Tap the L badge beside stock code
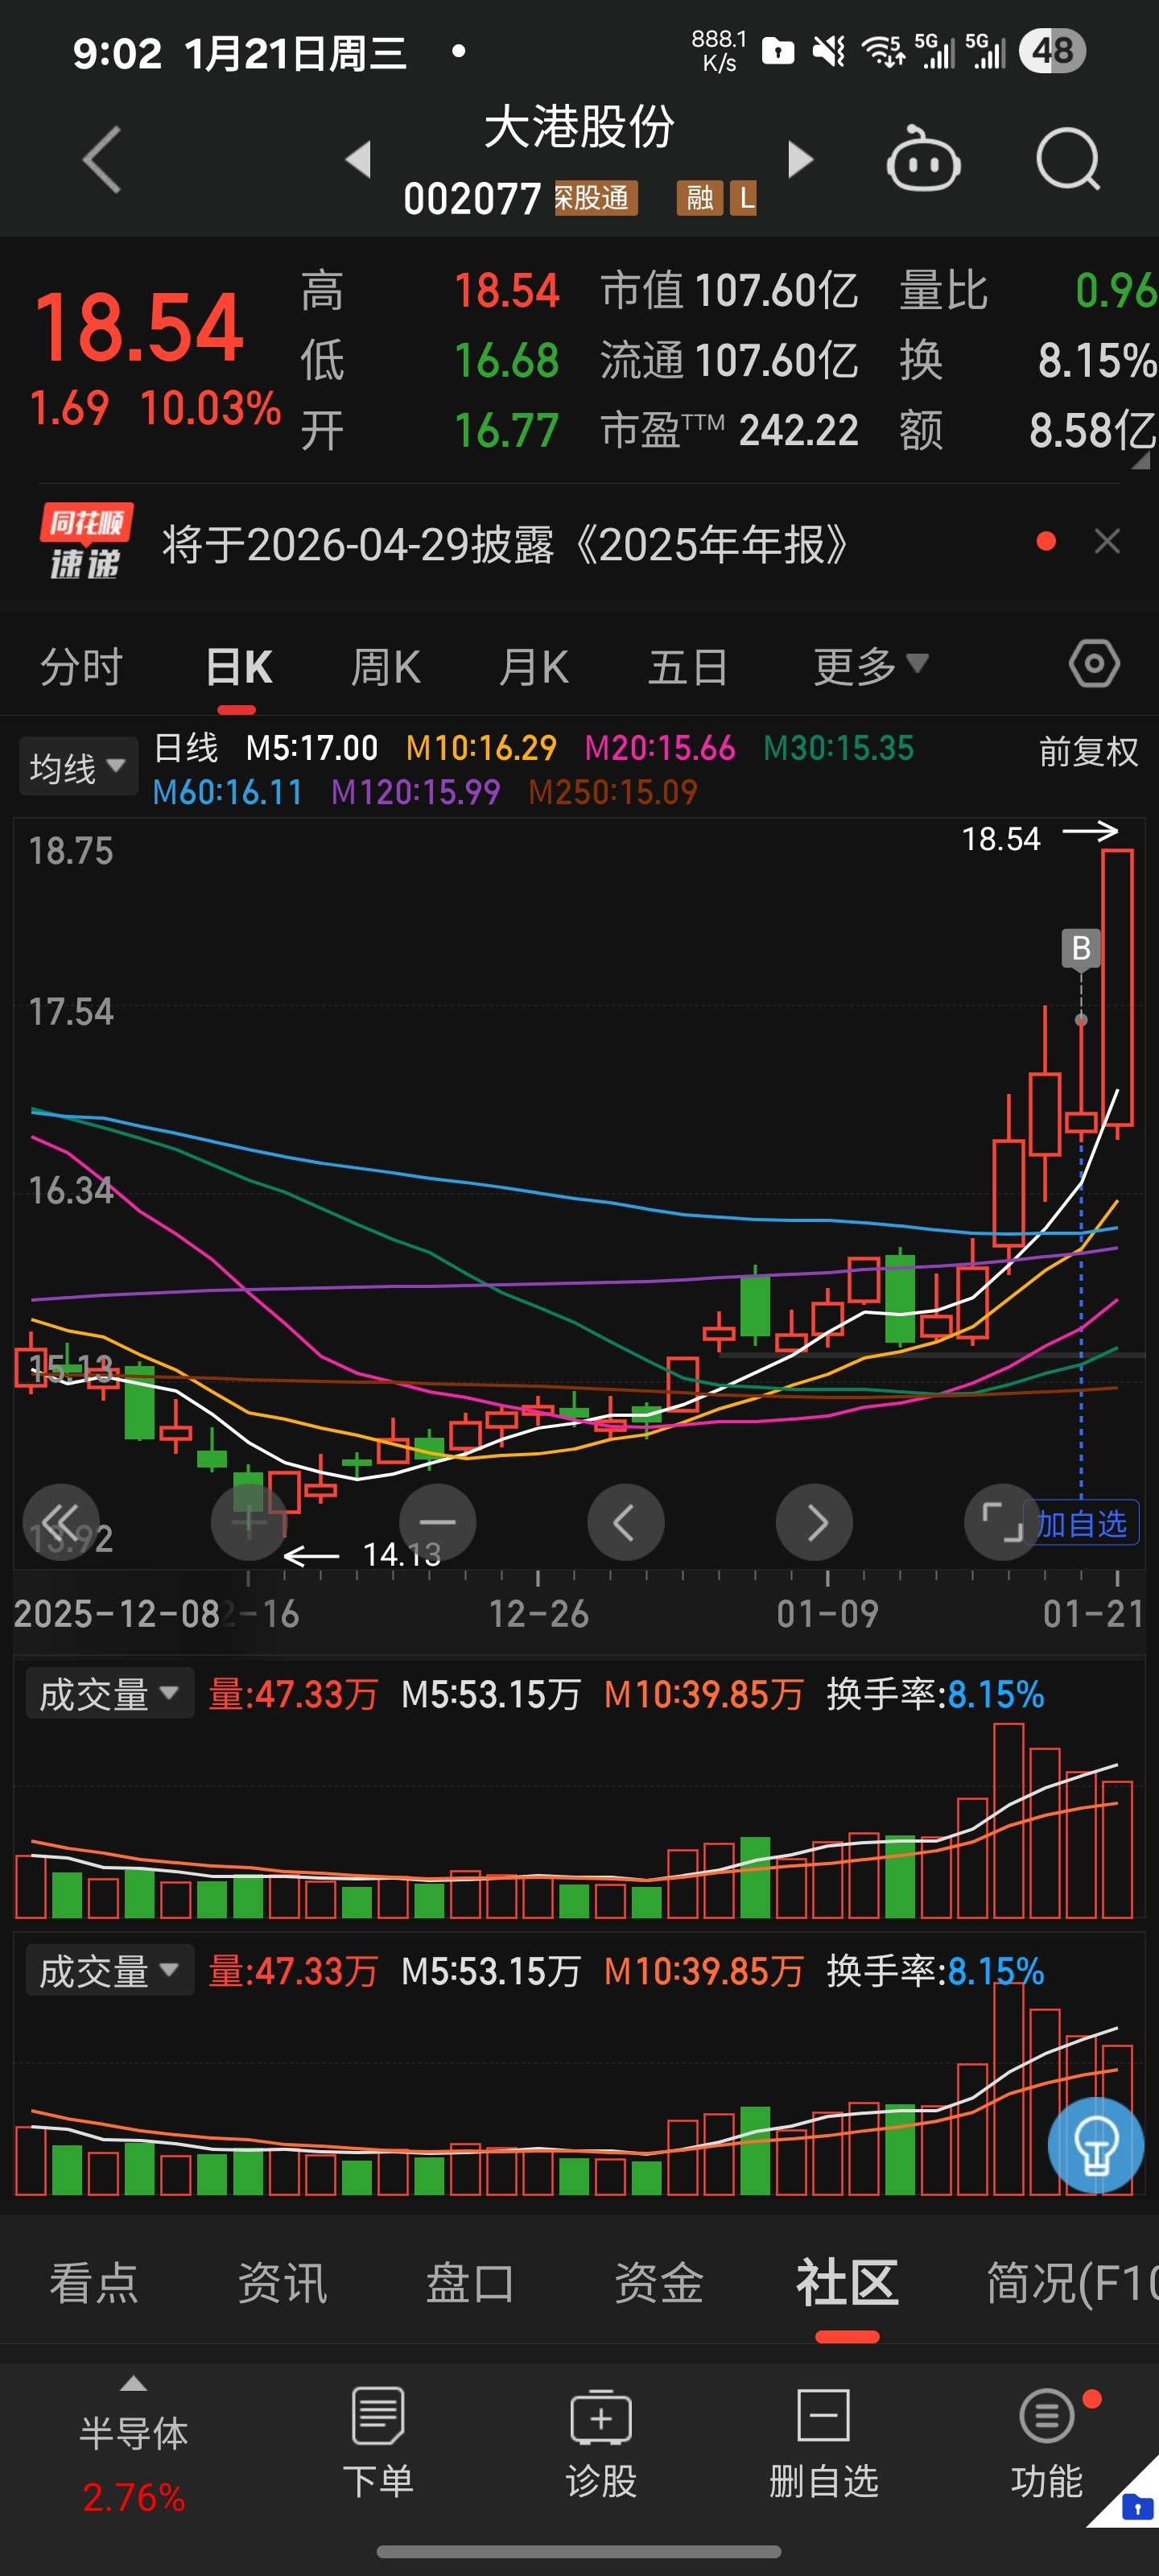The width and height of the screenshot is (1159, 2576). 744,198
